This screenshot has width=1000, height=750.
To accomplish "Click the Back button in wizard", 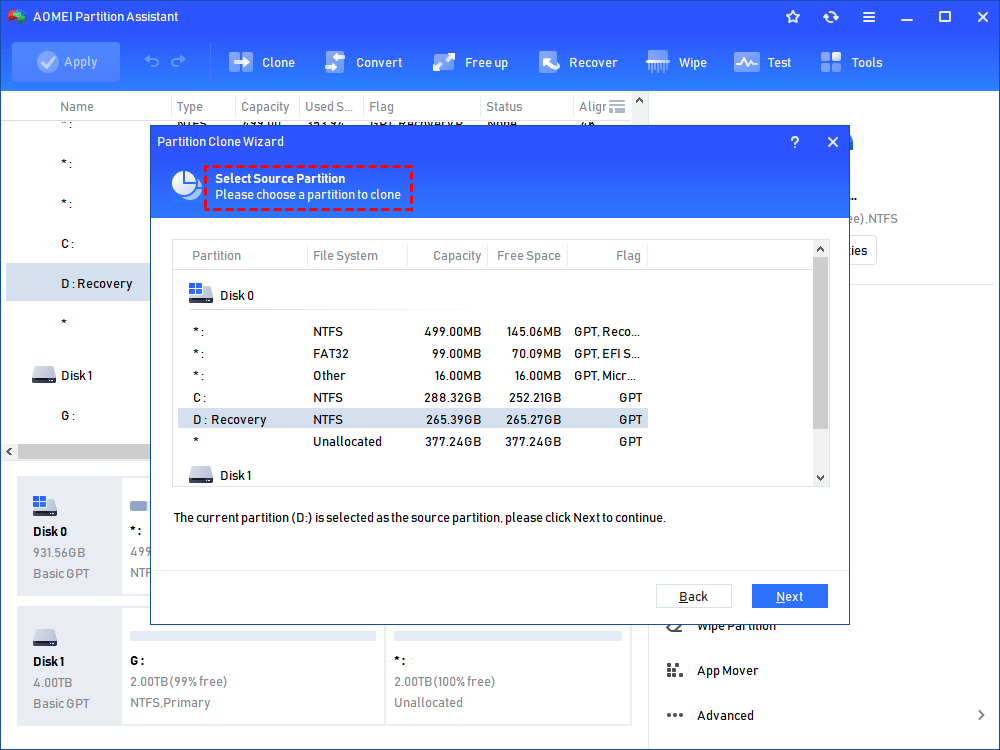I will coord(693,596).
